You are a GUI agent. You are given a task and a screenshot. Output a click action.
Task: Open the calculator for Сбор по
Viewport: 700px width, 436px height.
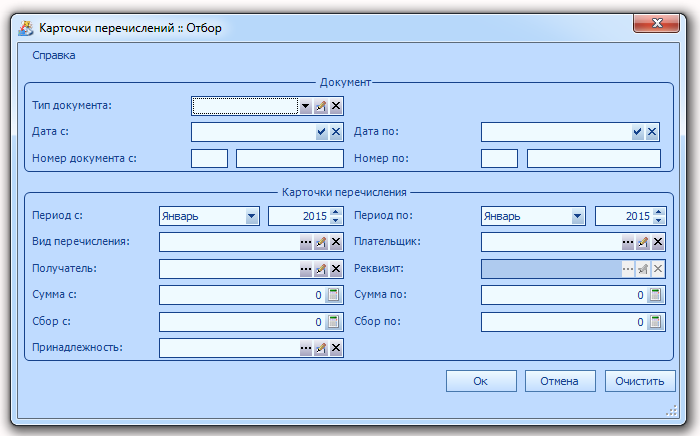655,322
